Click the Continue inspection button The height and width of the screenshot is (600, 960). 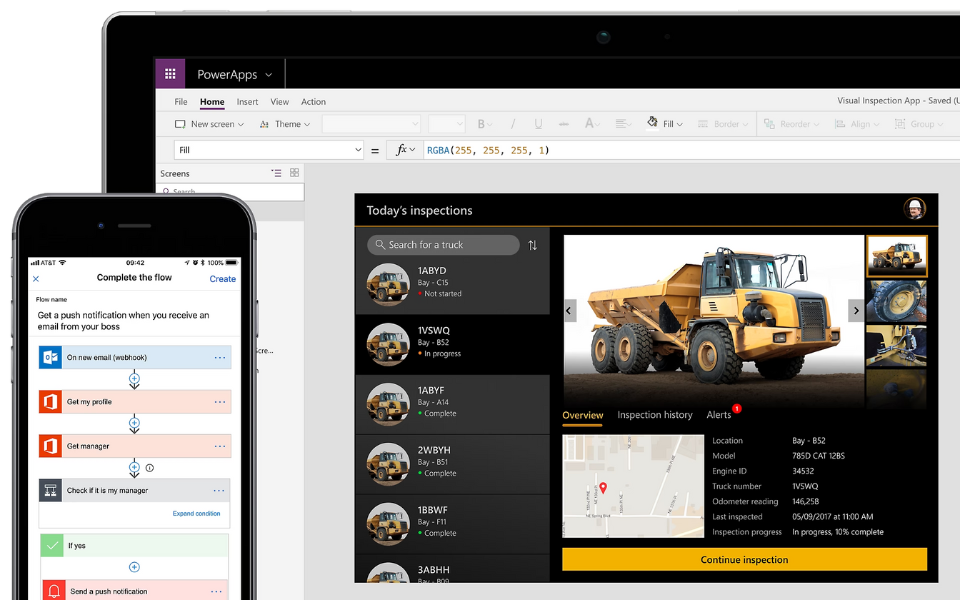pyautogui.click(x=744, y=560)
